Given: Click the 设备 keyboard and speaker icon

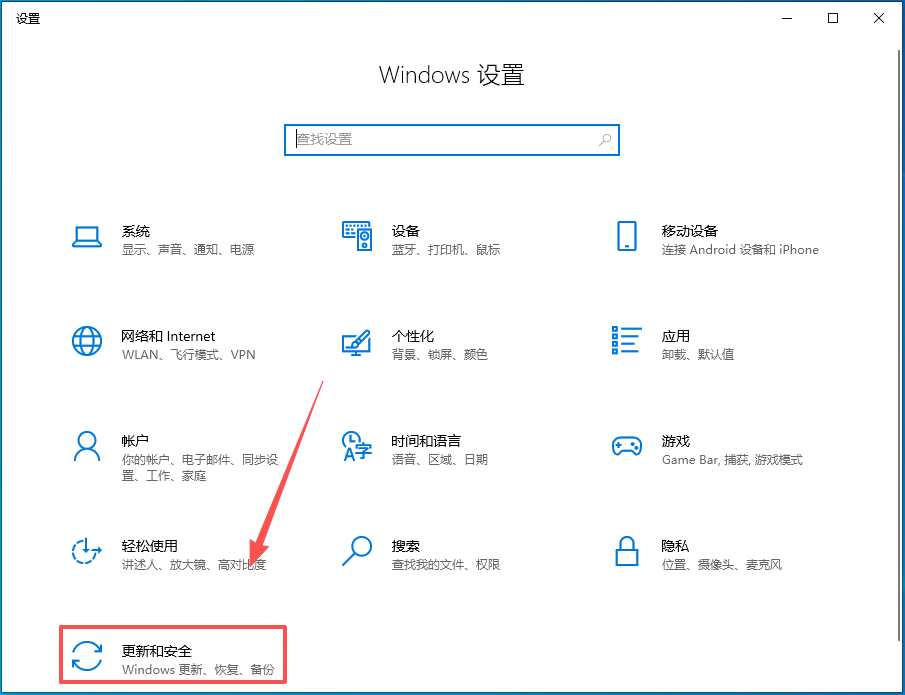Looking at the screenshot, I should pos(357,236).
